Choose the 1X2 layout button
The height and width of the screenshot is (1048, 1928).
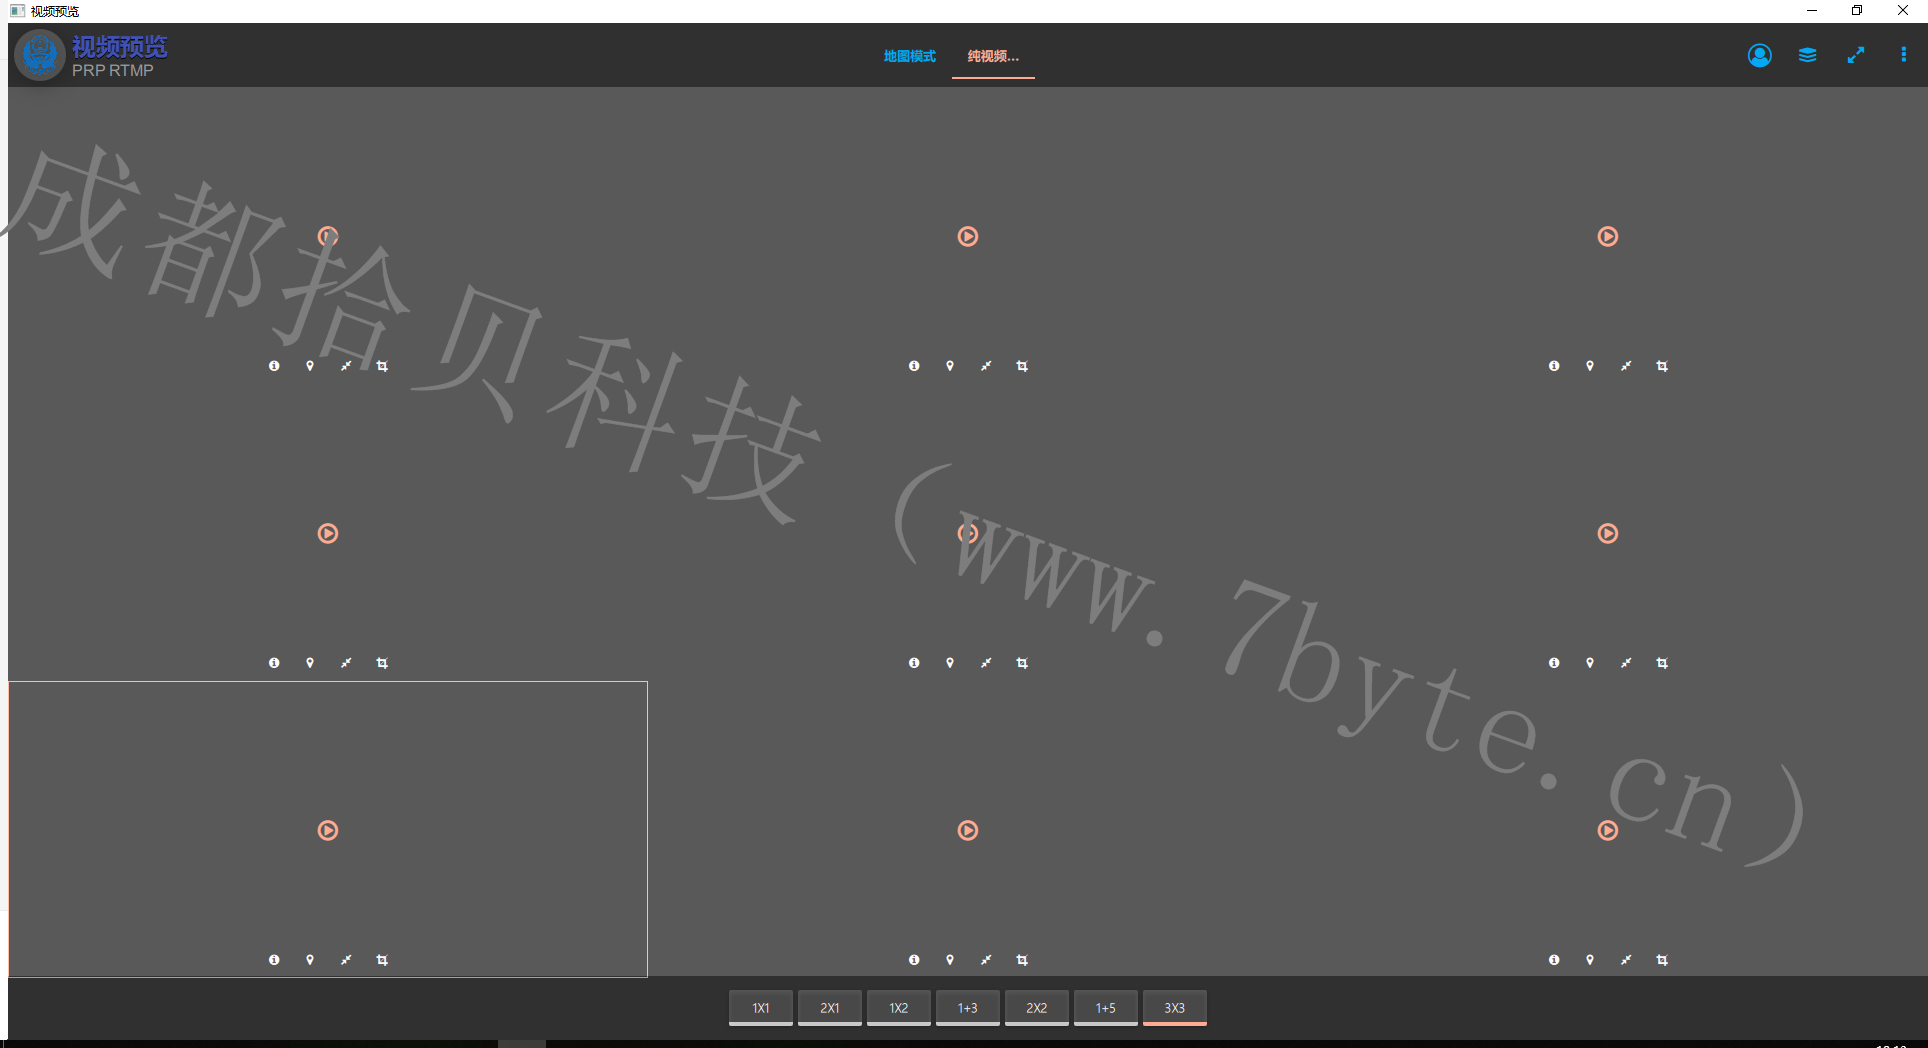(899, 1008)
